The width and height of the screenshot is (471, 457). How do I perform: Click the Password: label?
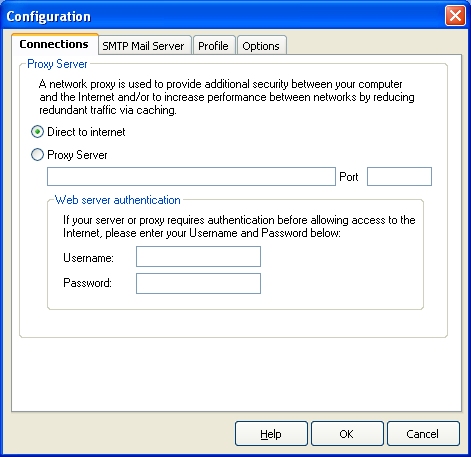pos(87,283)
